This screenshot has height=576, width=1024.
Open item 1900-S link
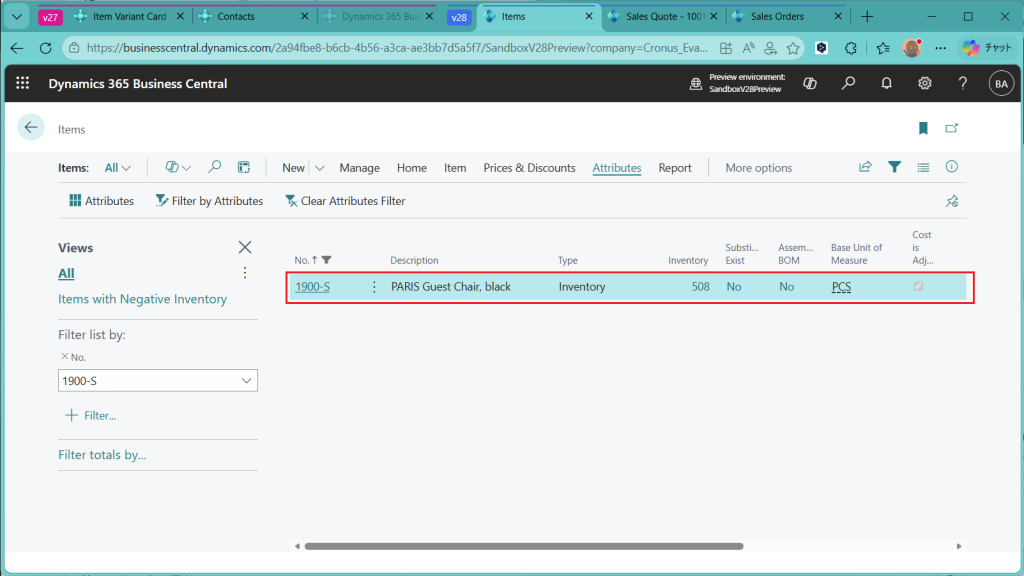(312, 287)
